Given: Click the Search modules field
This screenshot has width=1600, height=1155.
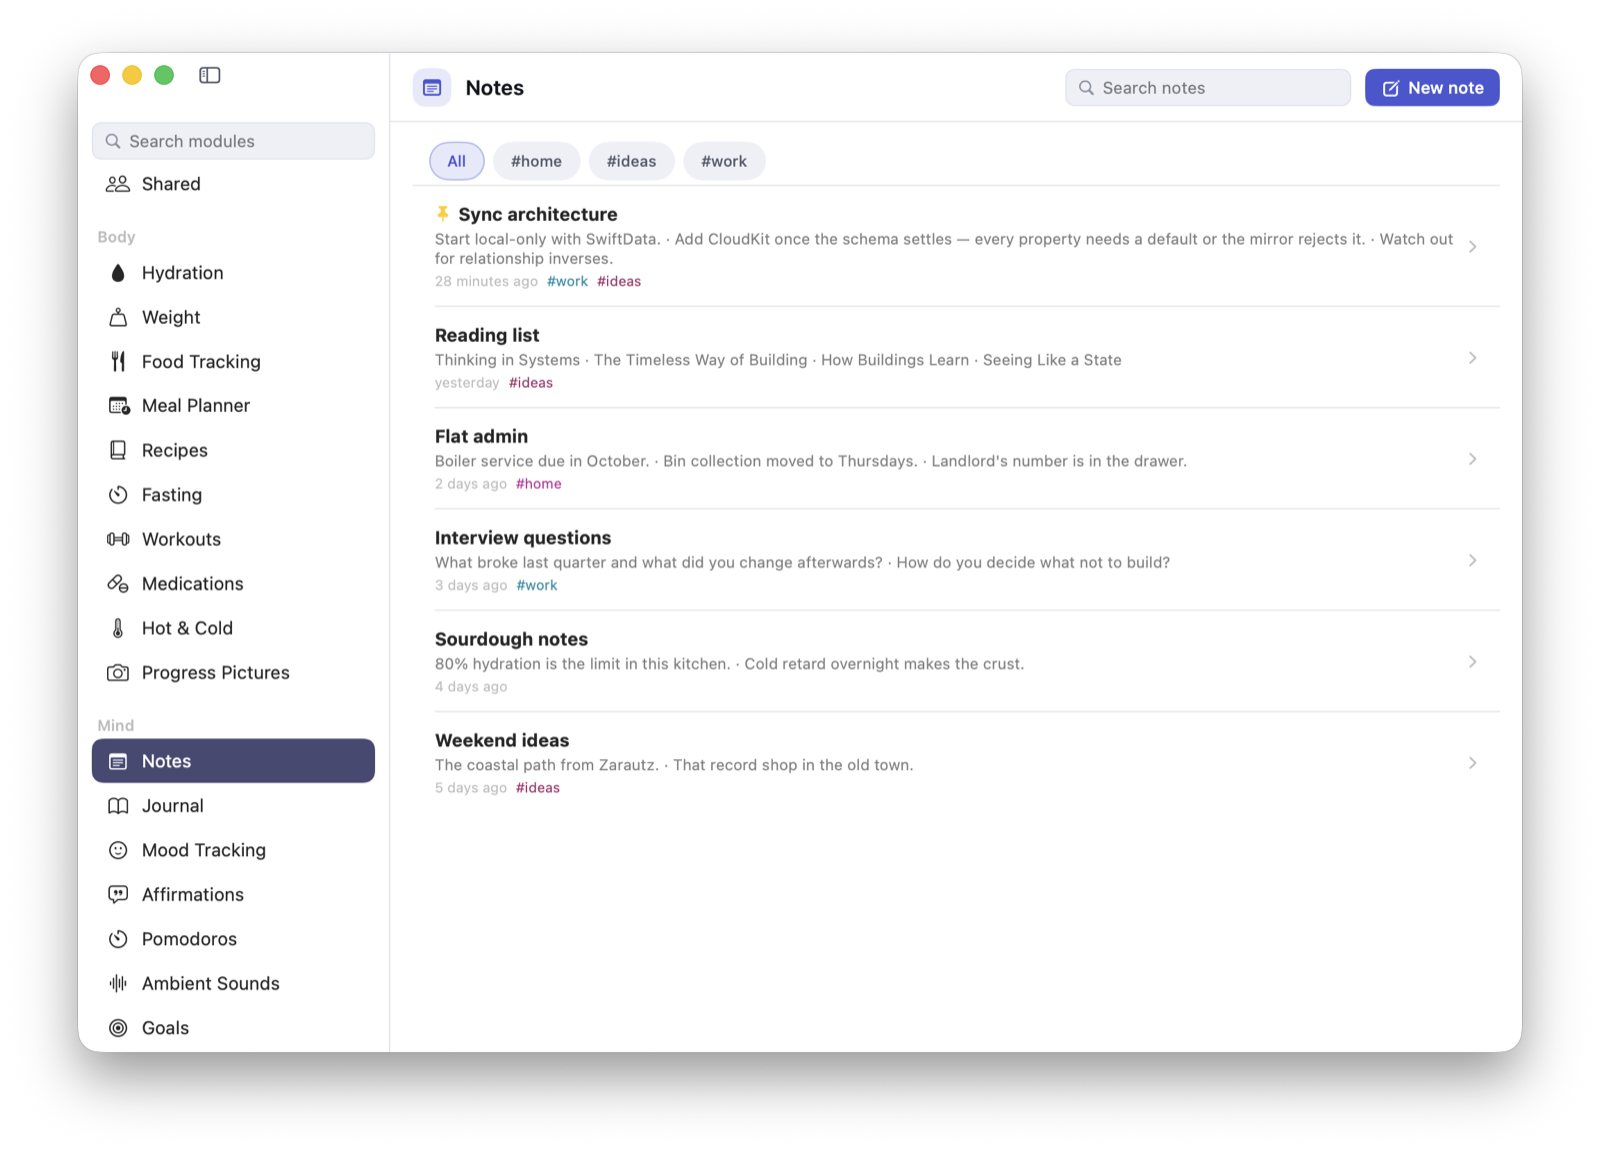Looking at the screenshot, I should pos(233,141).
